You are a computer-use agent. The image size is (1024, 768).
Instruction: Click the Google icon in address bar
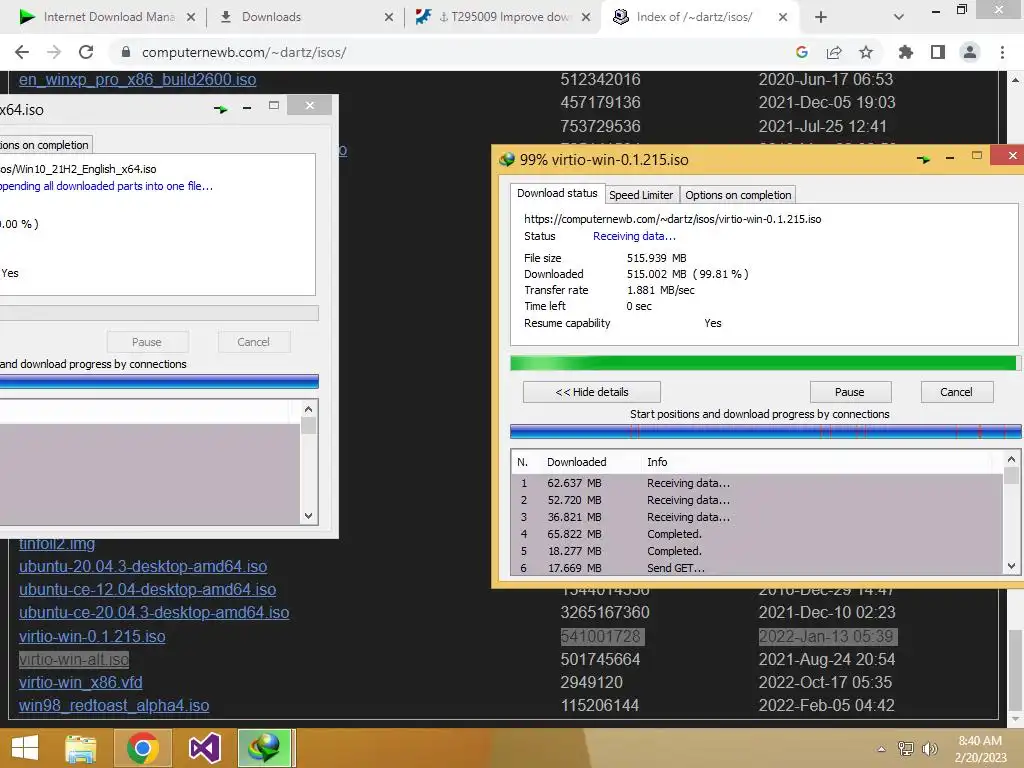point(802,52)
